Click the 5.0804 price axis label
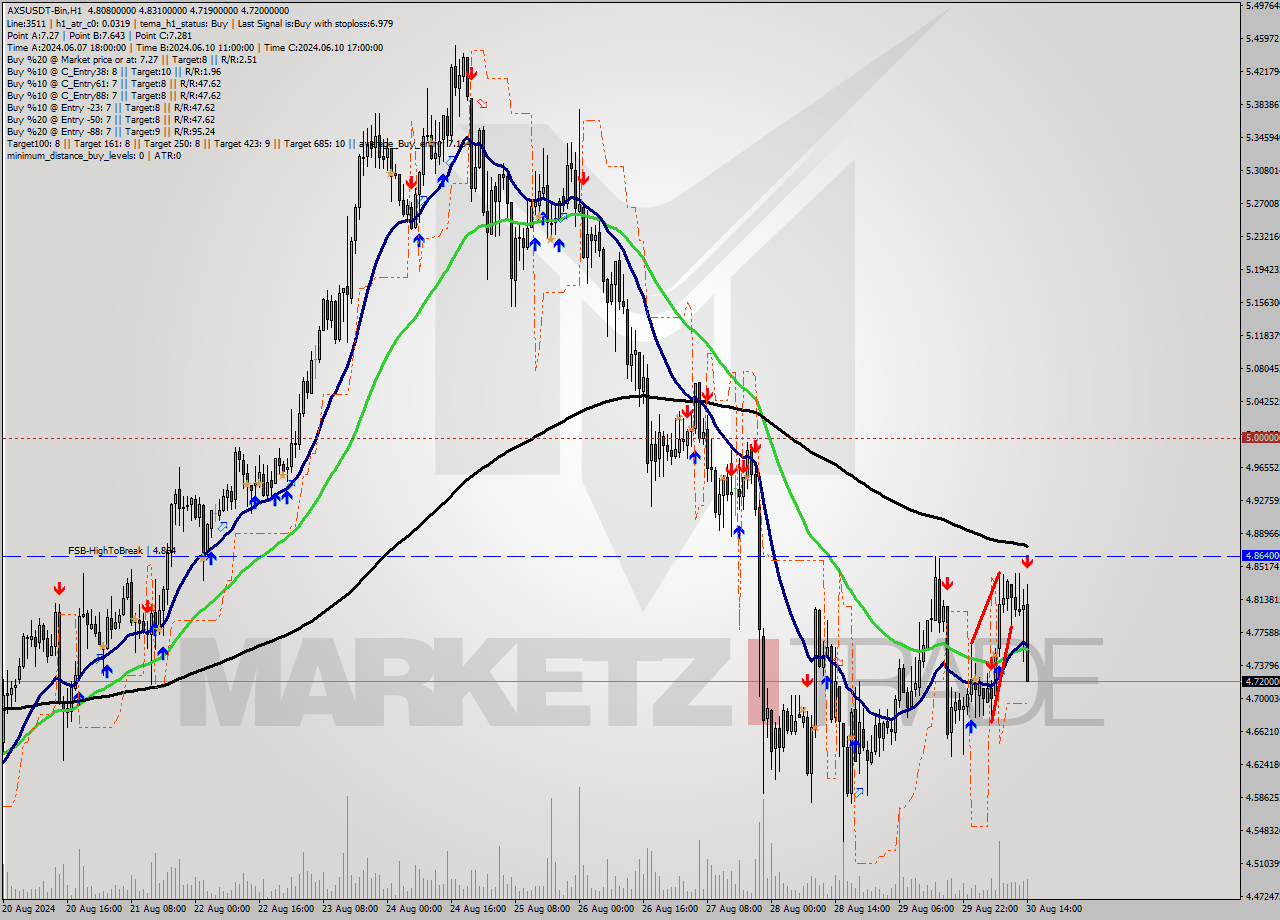1280x920 pixels. [x=1262, y=369]
